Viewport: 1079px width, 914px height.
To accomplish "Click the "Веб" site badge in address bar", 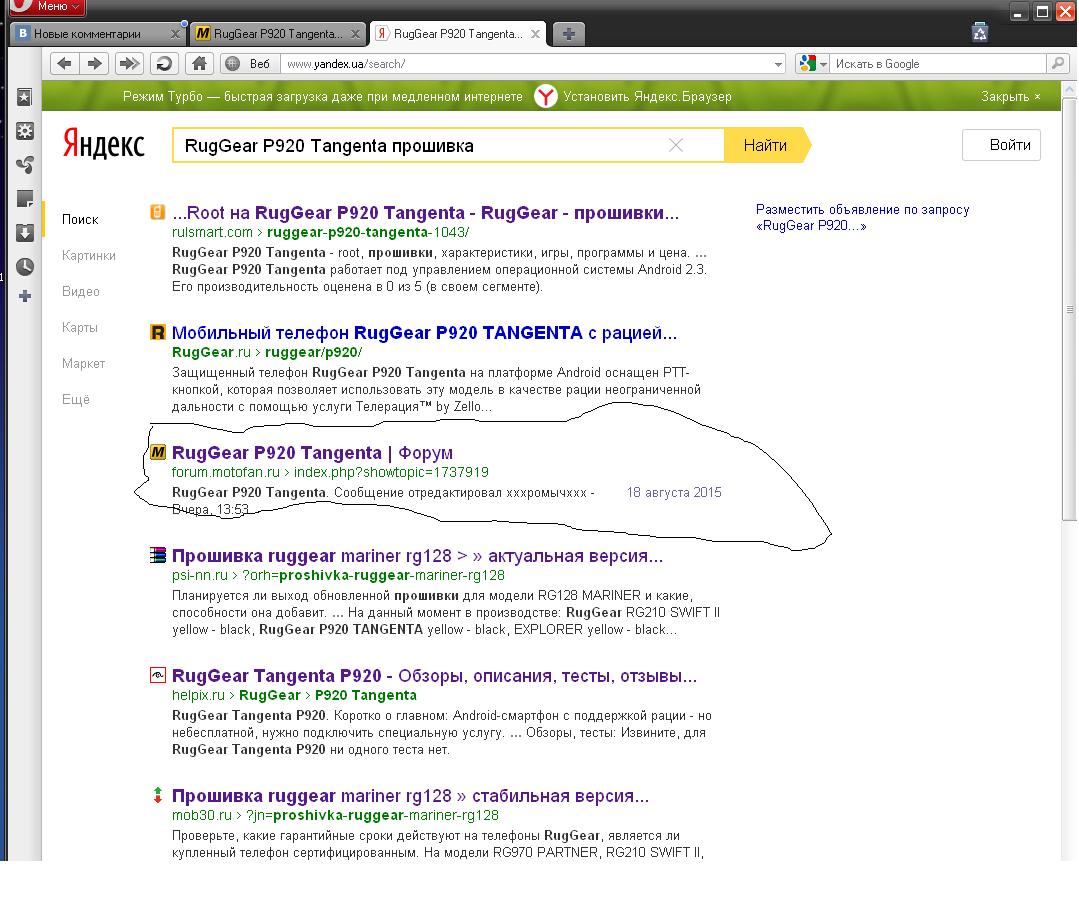I will 250,64.
